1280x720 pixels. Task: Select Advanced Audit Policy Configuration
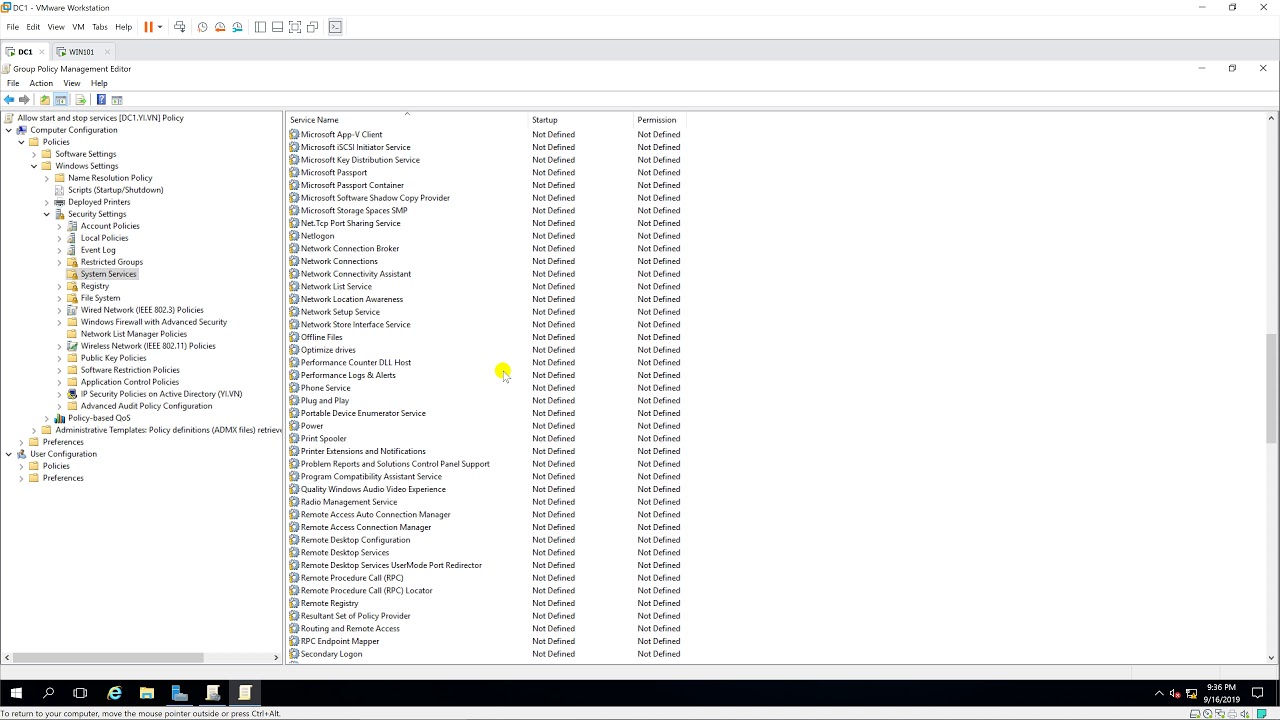pyautogui.click(x=146, y=406)
